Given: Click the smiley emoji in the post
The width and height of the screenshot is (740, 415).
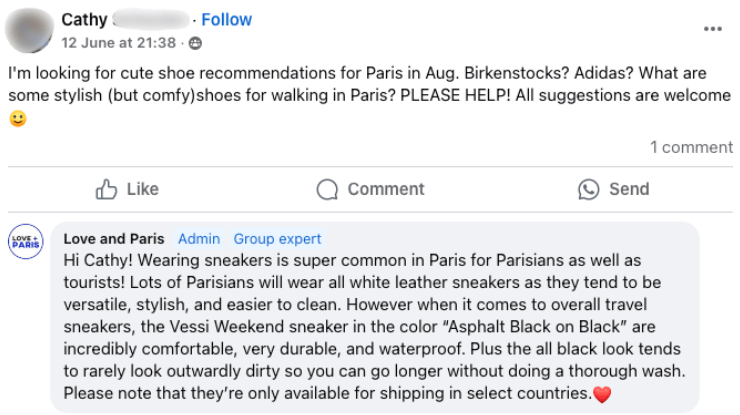Looking at the screenshot, I should click(x=17, y=118).
